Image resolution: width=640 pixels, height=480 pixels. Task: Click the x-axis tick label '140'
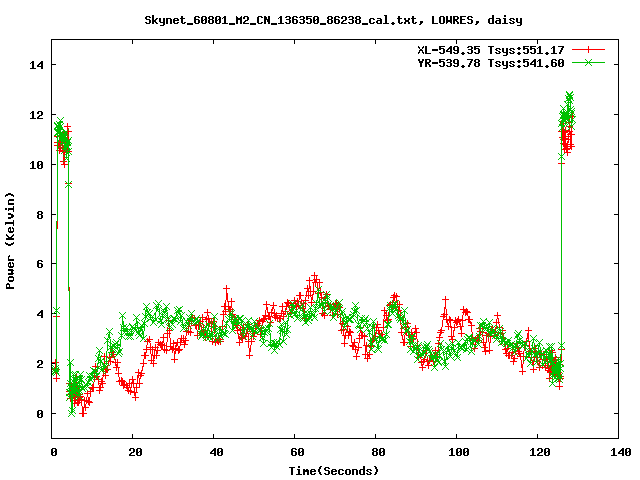coord(621,452)
